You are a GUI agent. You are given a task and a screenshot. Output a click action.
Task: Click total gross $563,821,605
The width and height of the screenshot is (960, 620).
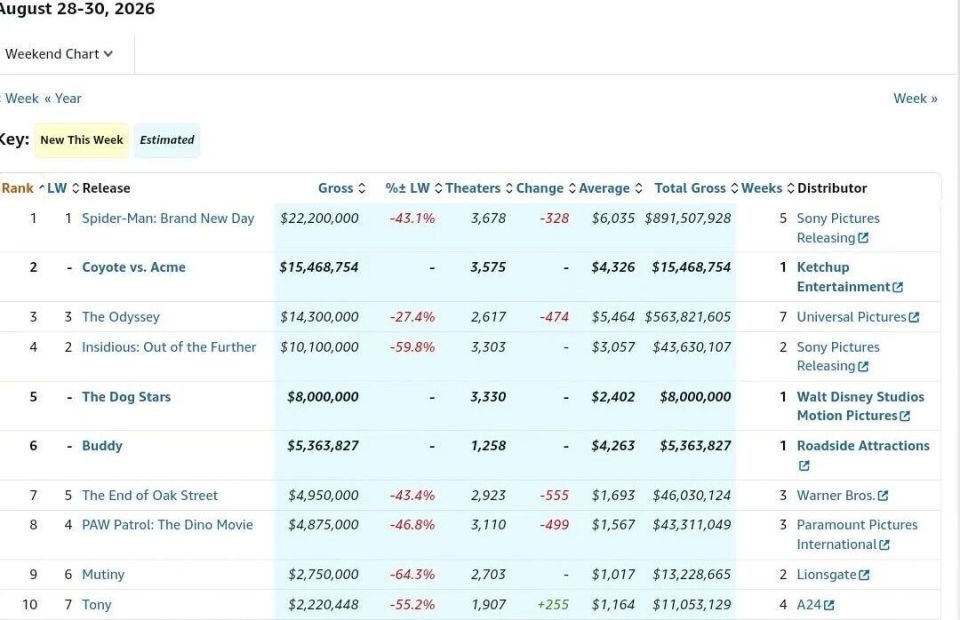(688, 317)
